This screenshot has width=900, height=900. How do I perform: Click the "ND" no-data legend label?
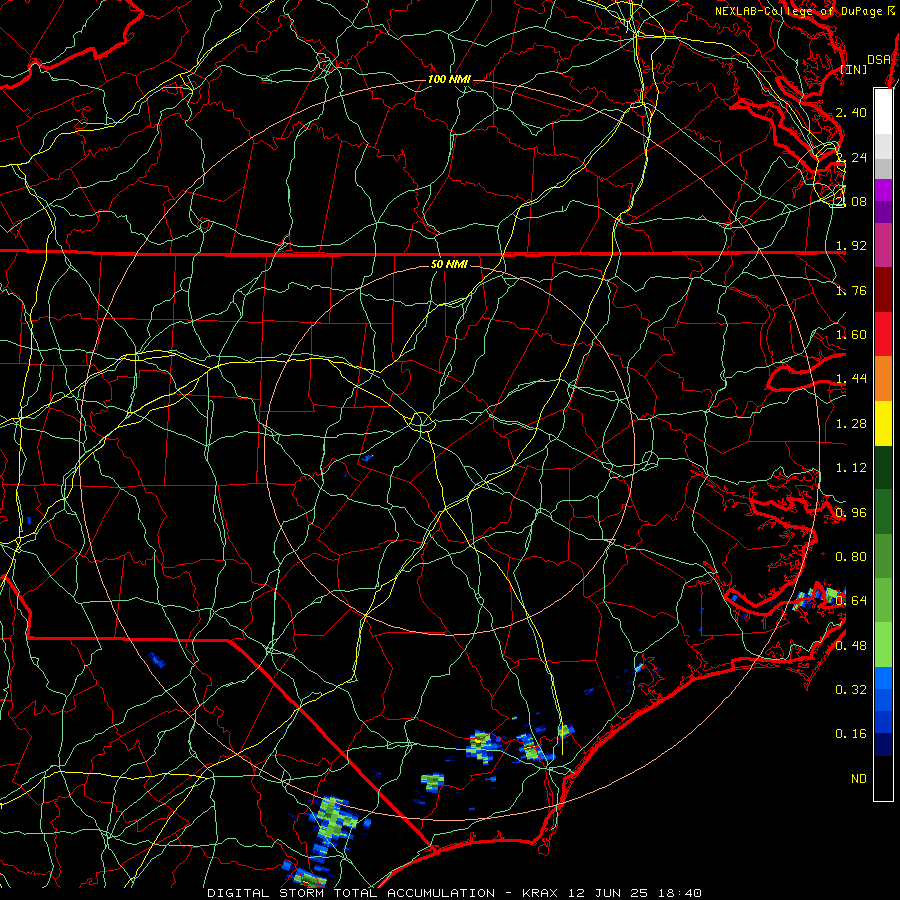coord(859,779)
